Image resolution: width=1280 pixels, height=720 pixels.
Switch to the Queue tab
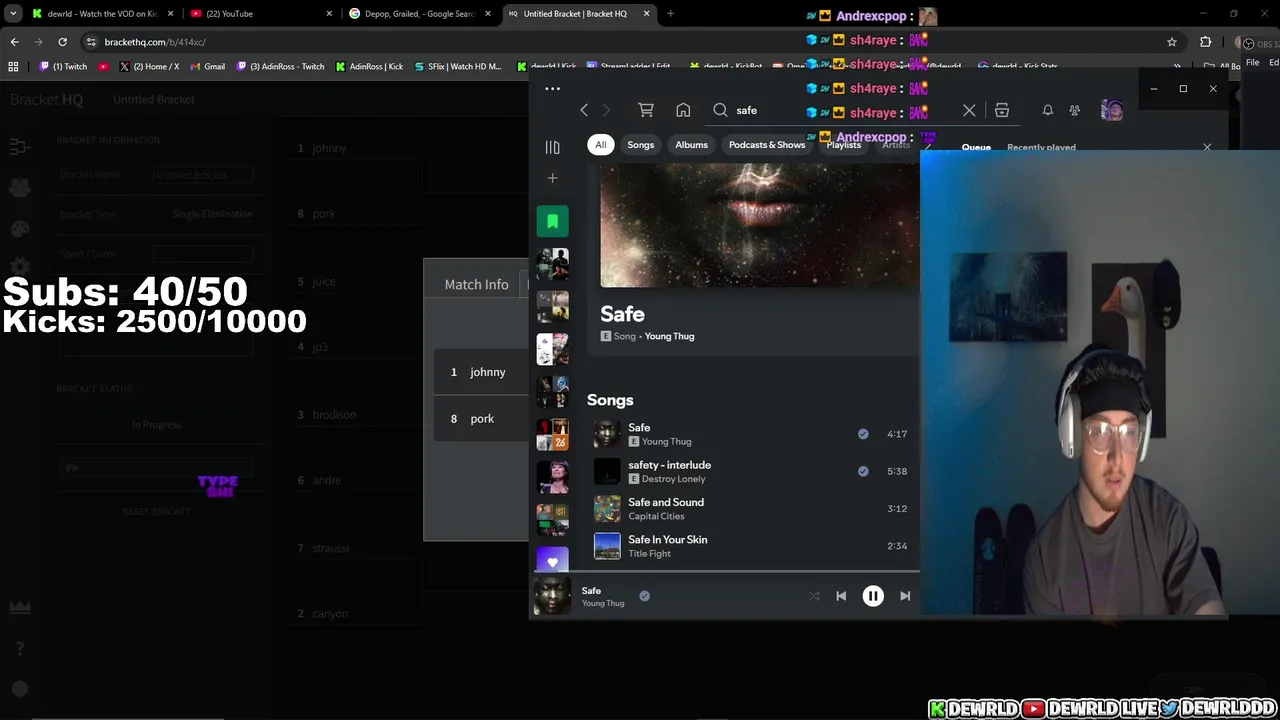[976, 148]
